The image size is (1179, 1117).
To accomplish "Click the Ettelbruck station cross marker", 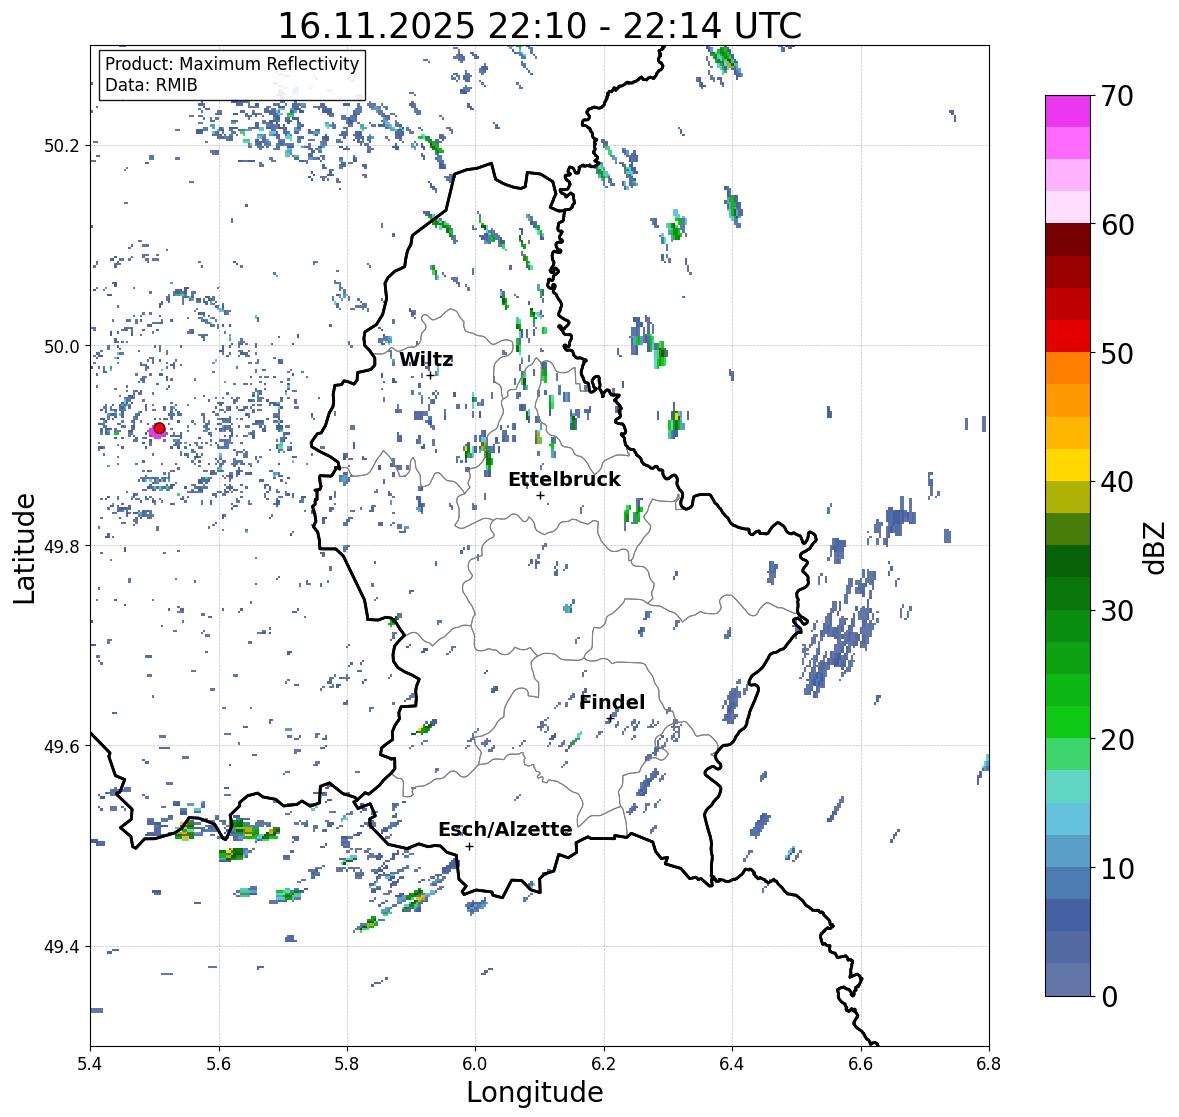I will [540, 495].
